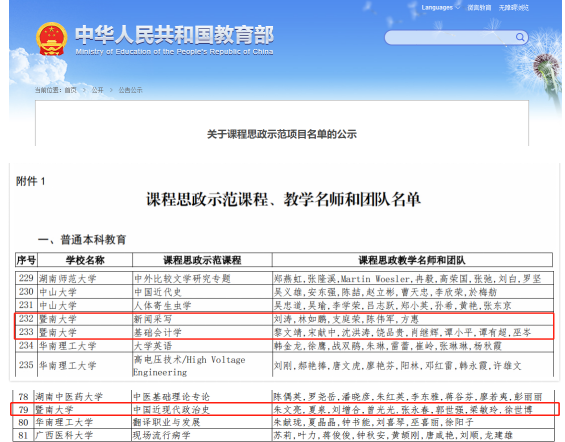Image resolution: width=565 pixels, height=442 pixels.
Task: Click the row number 233 cell
Action: click(x=26, y=332)
